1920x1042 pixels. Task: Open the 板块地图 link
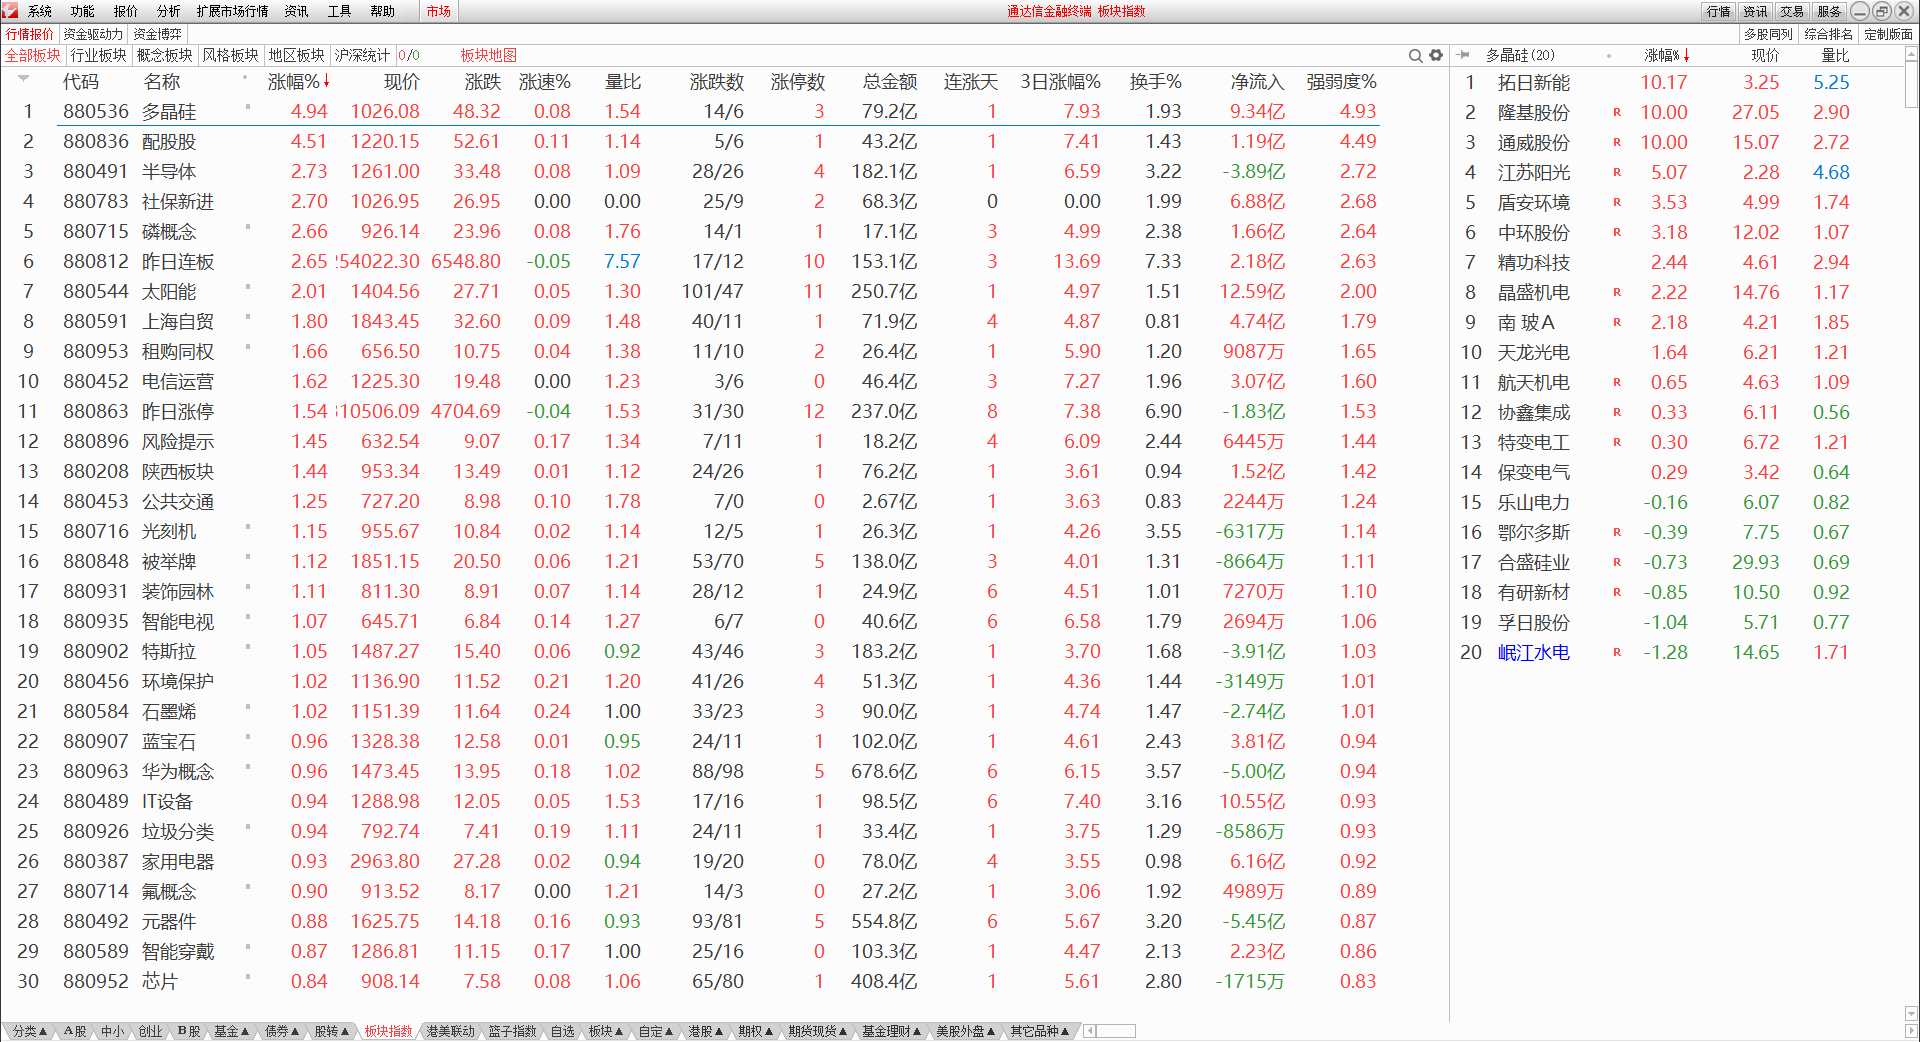[489, 55]
